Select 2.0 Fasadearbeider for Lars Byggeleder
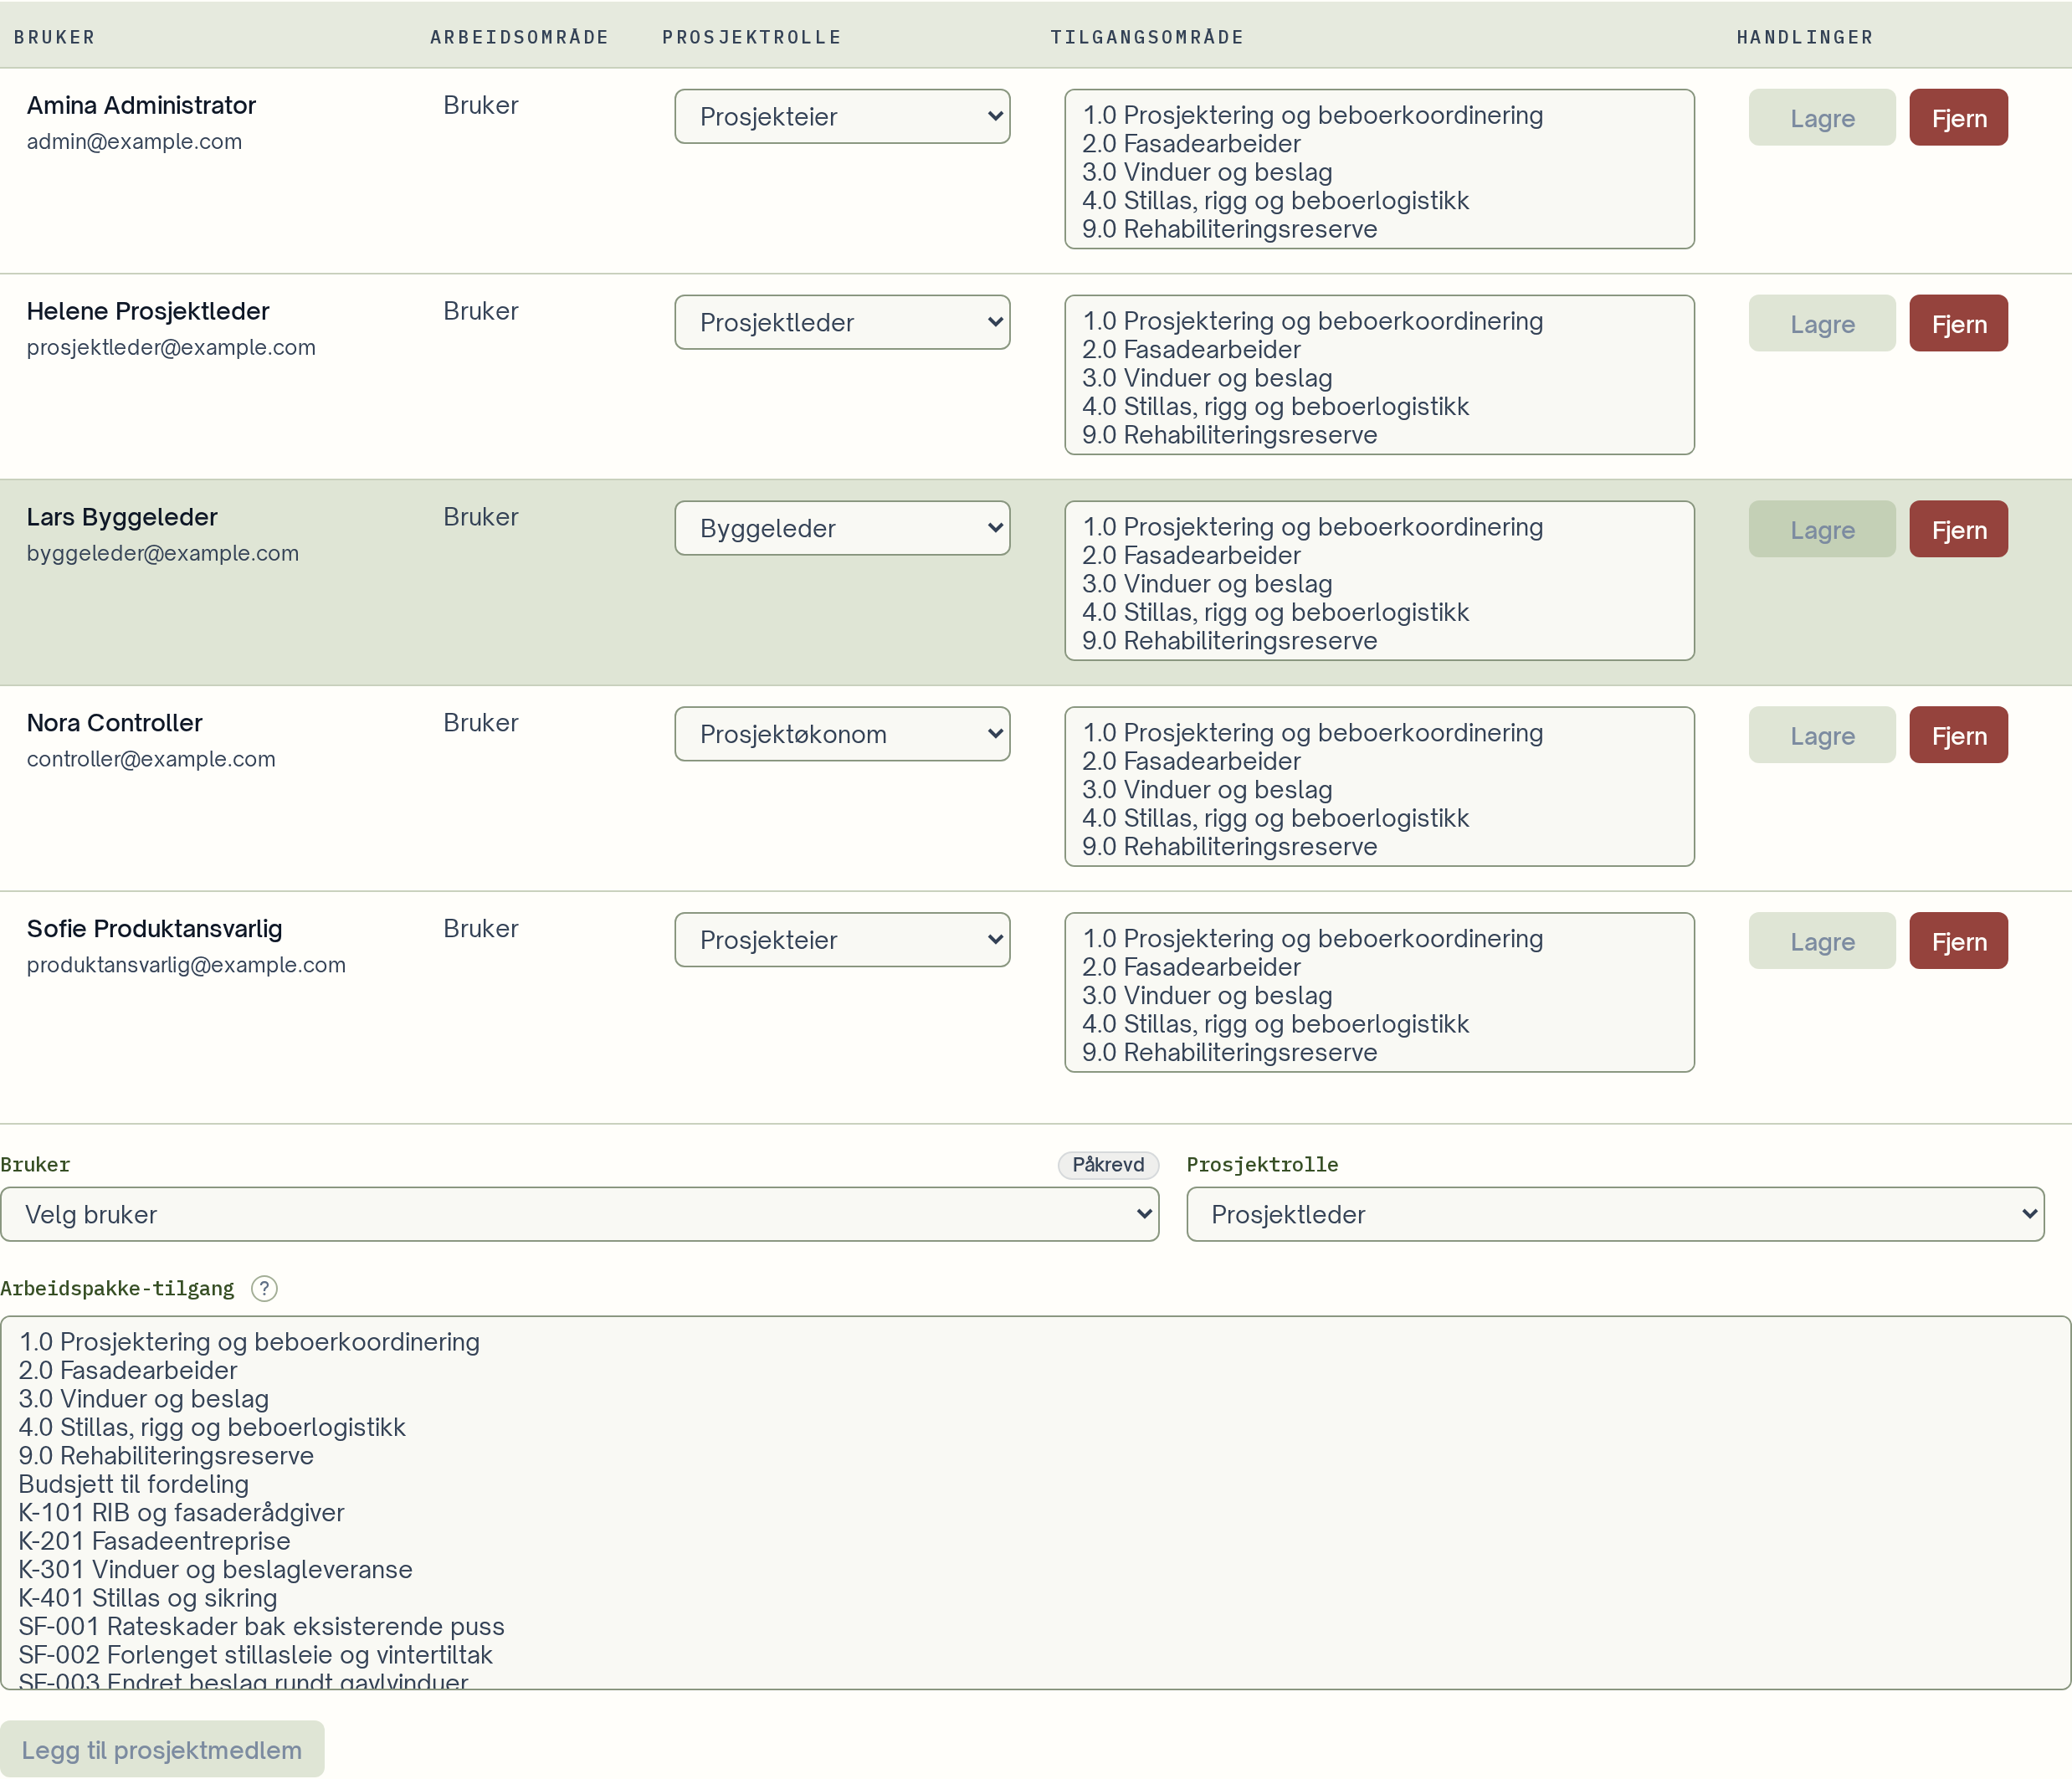This screenshot has height=1779, width=2072. coord(1379,556)
